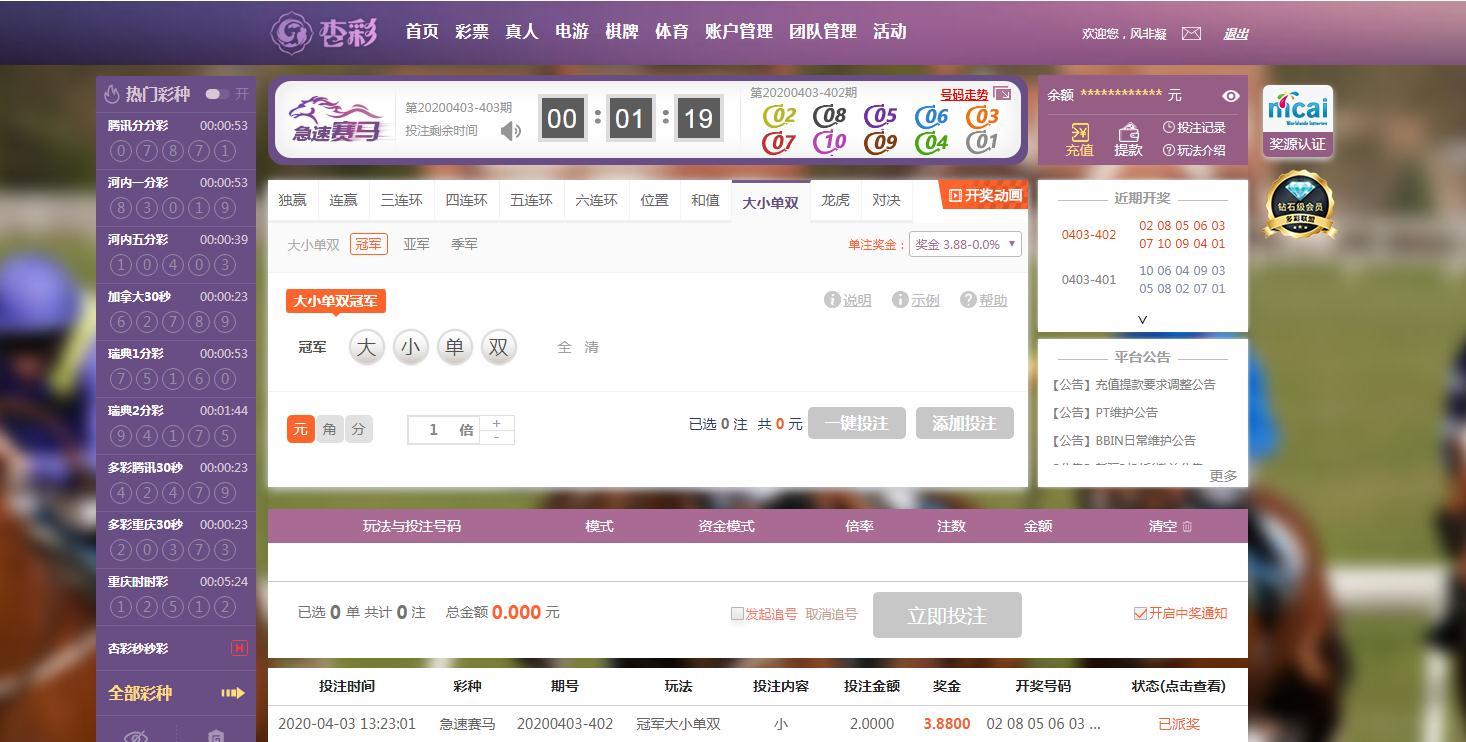Toggle the 热门彩种 on/off switch

coord(216,94)
